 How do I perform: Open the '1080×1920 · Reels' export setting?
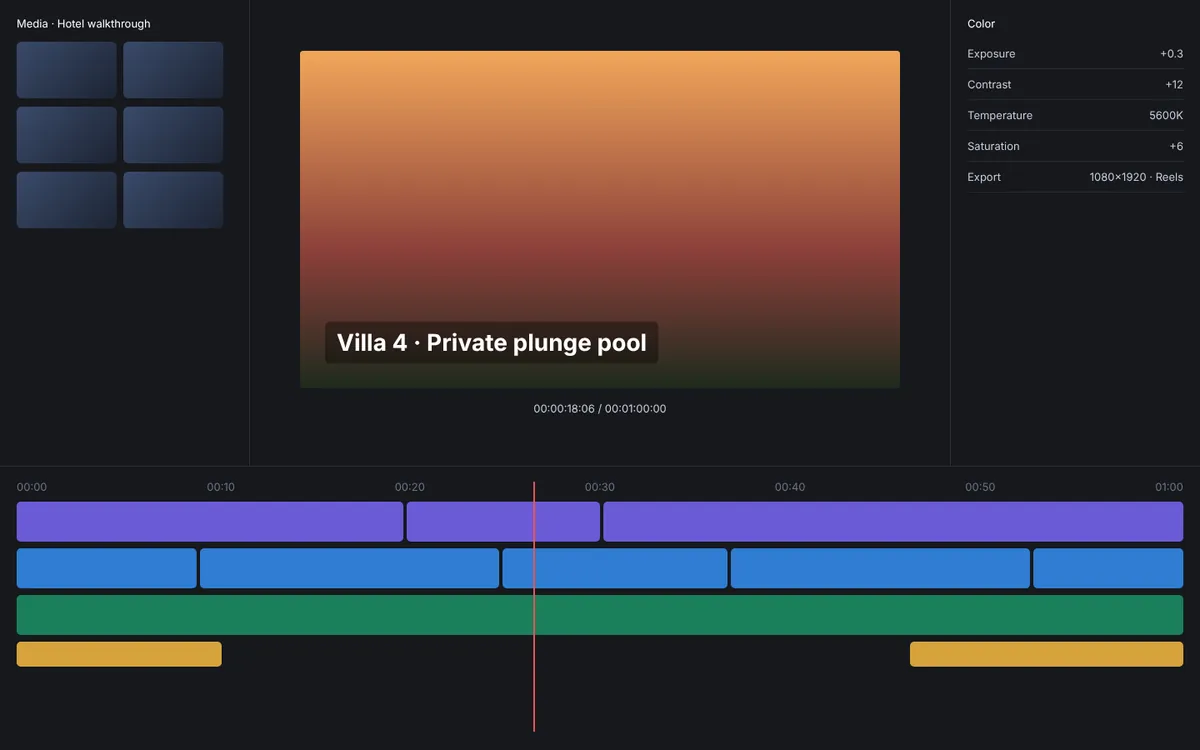1136,177
